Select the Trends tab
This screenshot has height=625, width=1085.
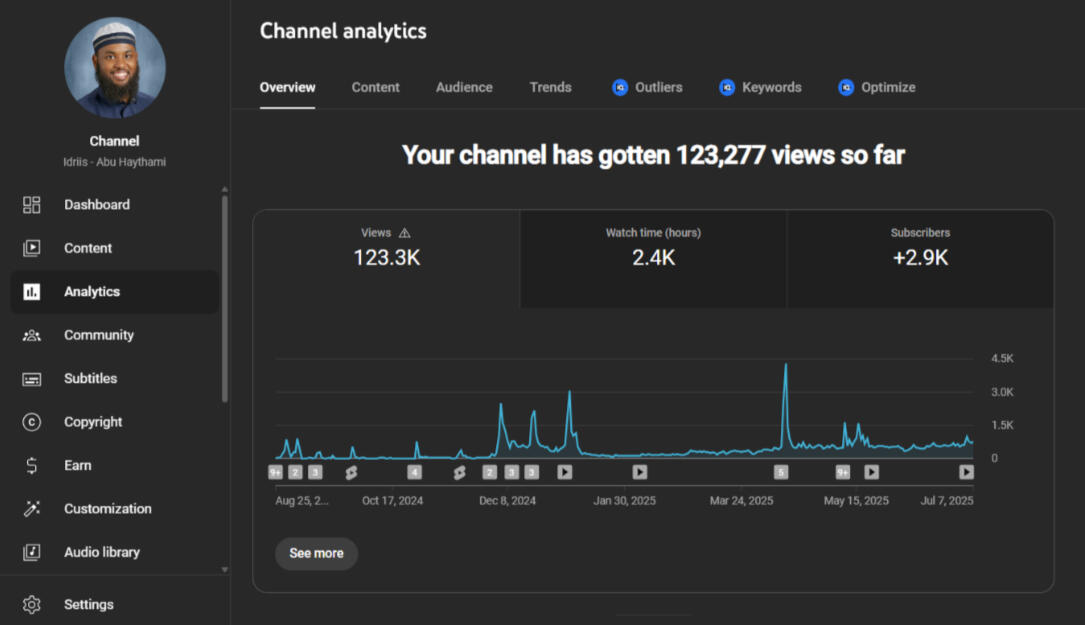550,88
